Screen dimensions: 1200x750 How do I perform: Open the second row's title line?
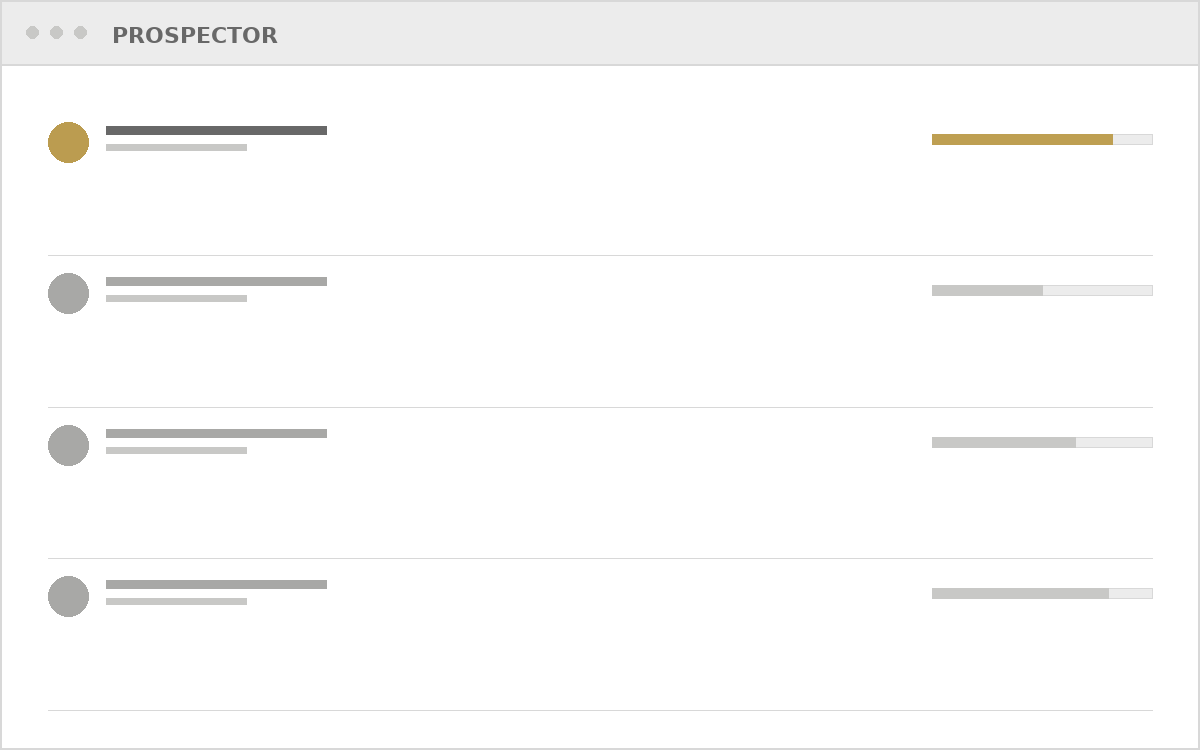(x=216, y=281)
